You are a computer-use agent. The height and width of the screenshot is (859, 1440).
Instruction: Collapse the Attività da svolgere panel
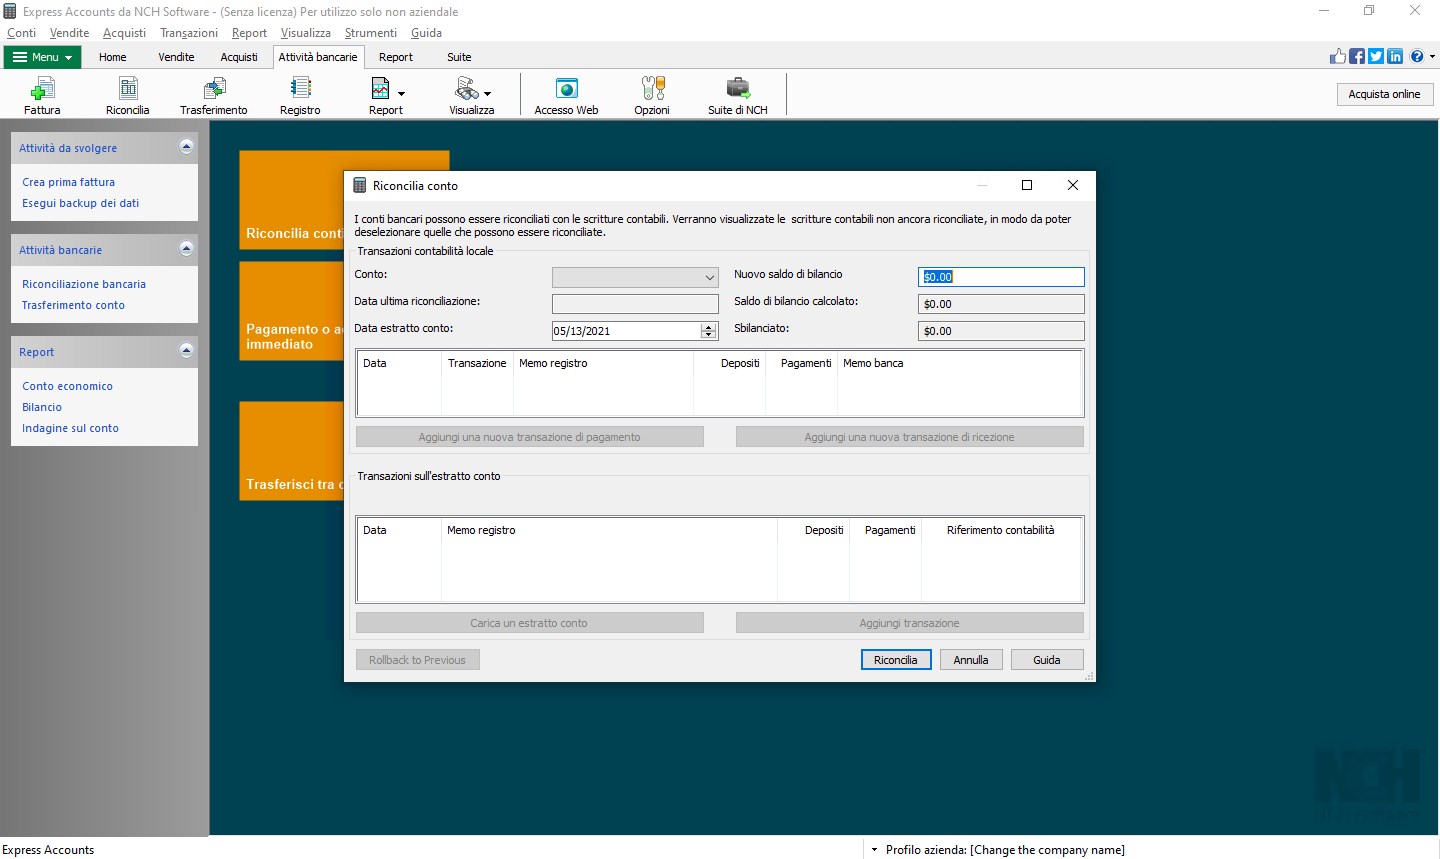pyautogui.click(x=186, y=147)
